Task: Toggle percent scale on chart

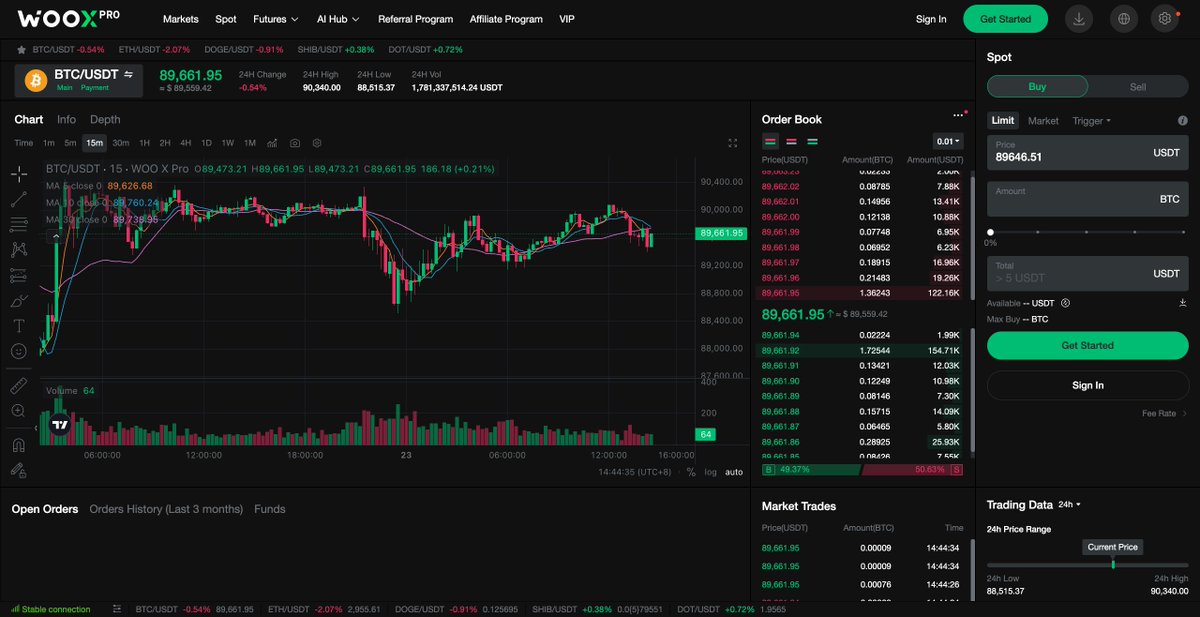Action: click(x=691, y=472)
